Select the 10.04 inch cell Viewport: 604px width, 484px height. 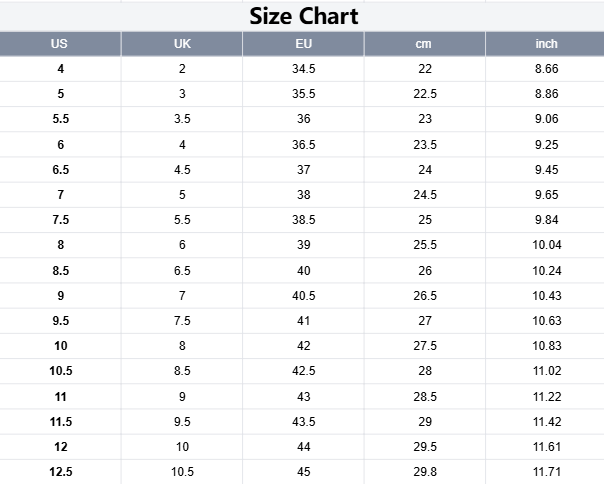[546, 245]
